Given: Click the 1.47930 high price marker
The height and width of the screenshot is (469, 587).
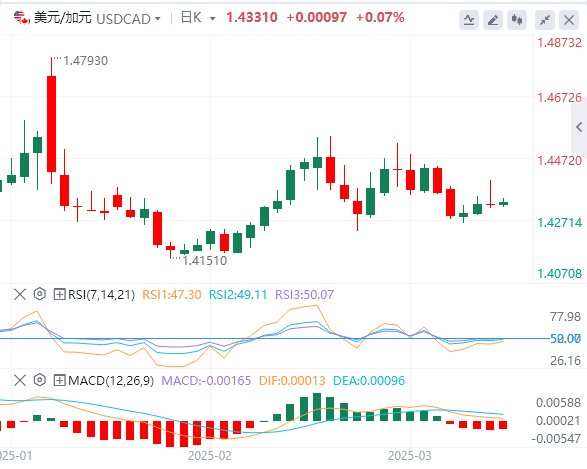Looking at the screenshot, I should (x=86, y=60).
